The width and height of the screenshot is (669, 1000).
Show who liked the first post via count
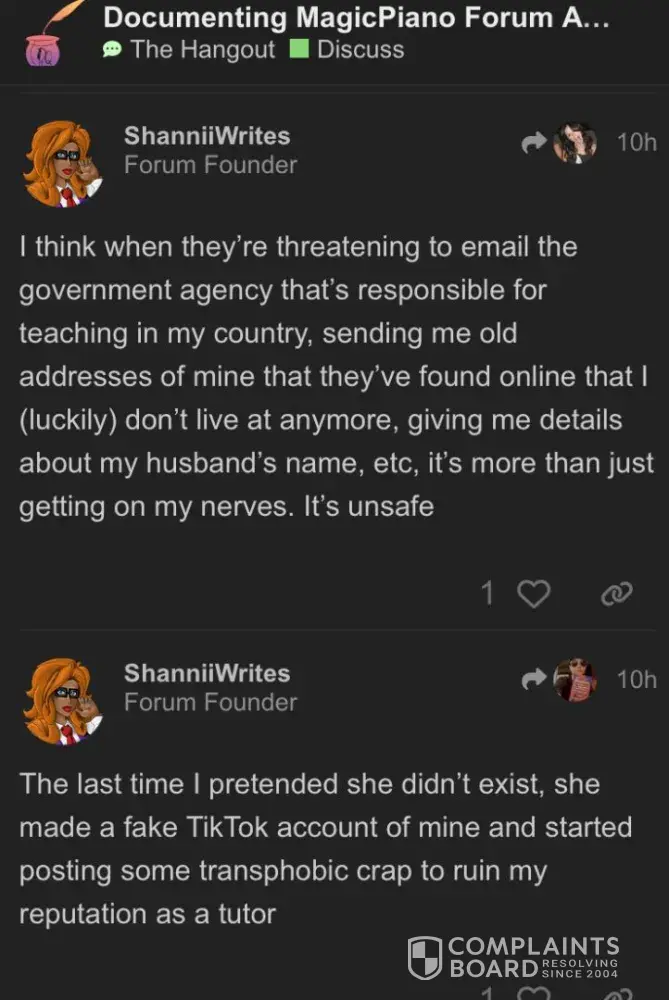(x=487, y=593)
